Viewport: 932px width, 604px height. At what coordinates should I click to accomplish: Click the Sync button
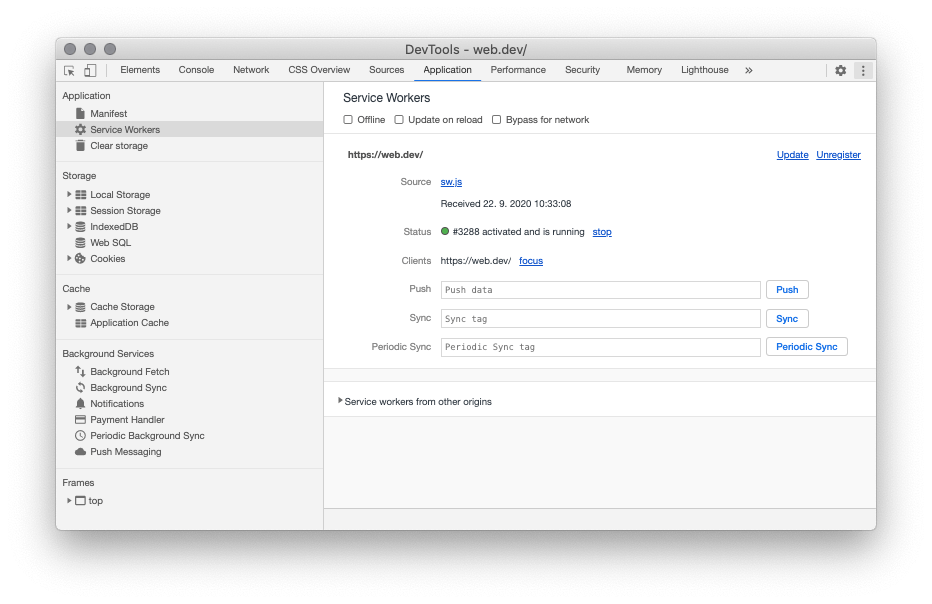[x=787, y=319]
